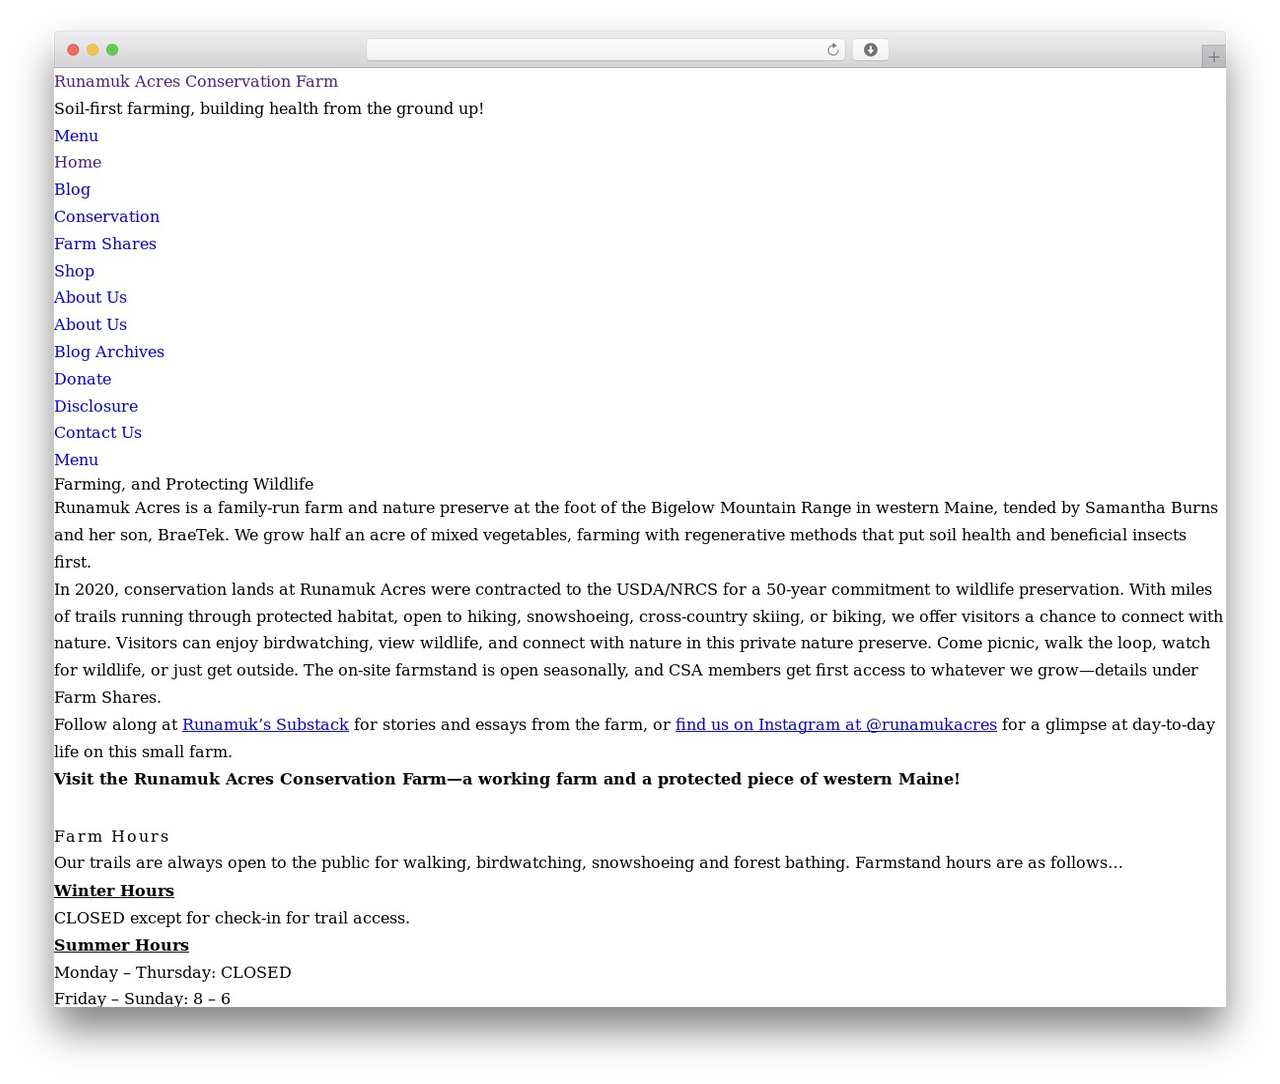Open Farm Shares navigation link
The image size is (1280, 1084).
(105, 244)
